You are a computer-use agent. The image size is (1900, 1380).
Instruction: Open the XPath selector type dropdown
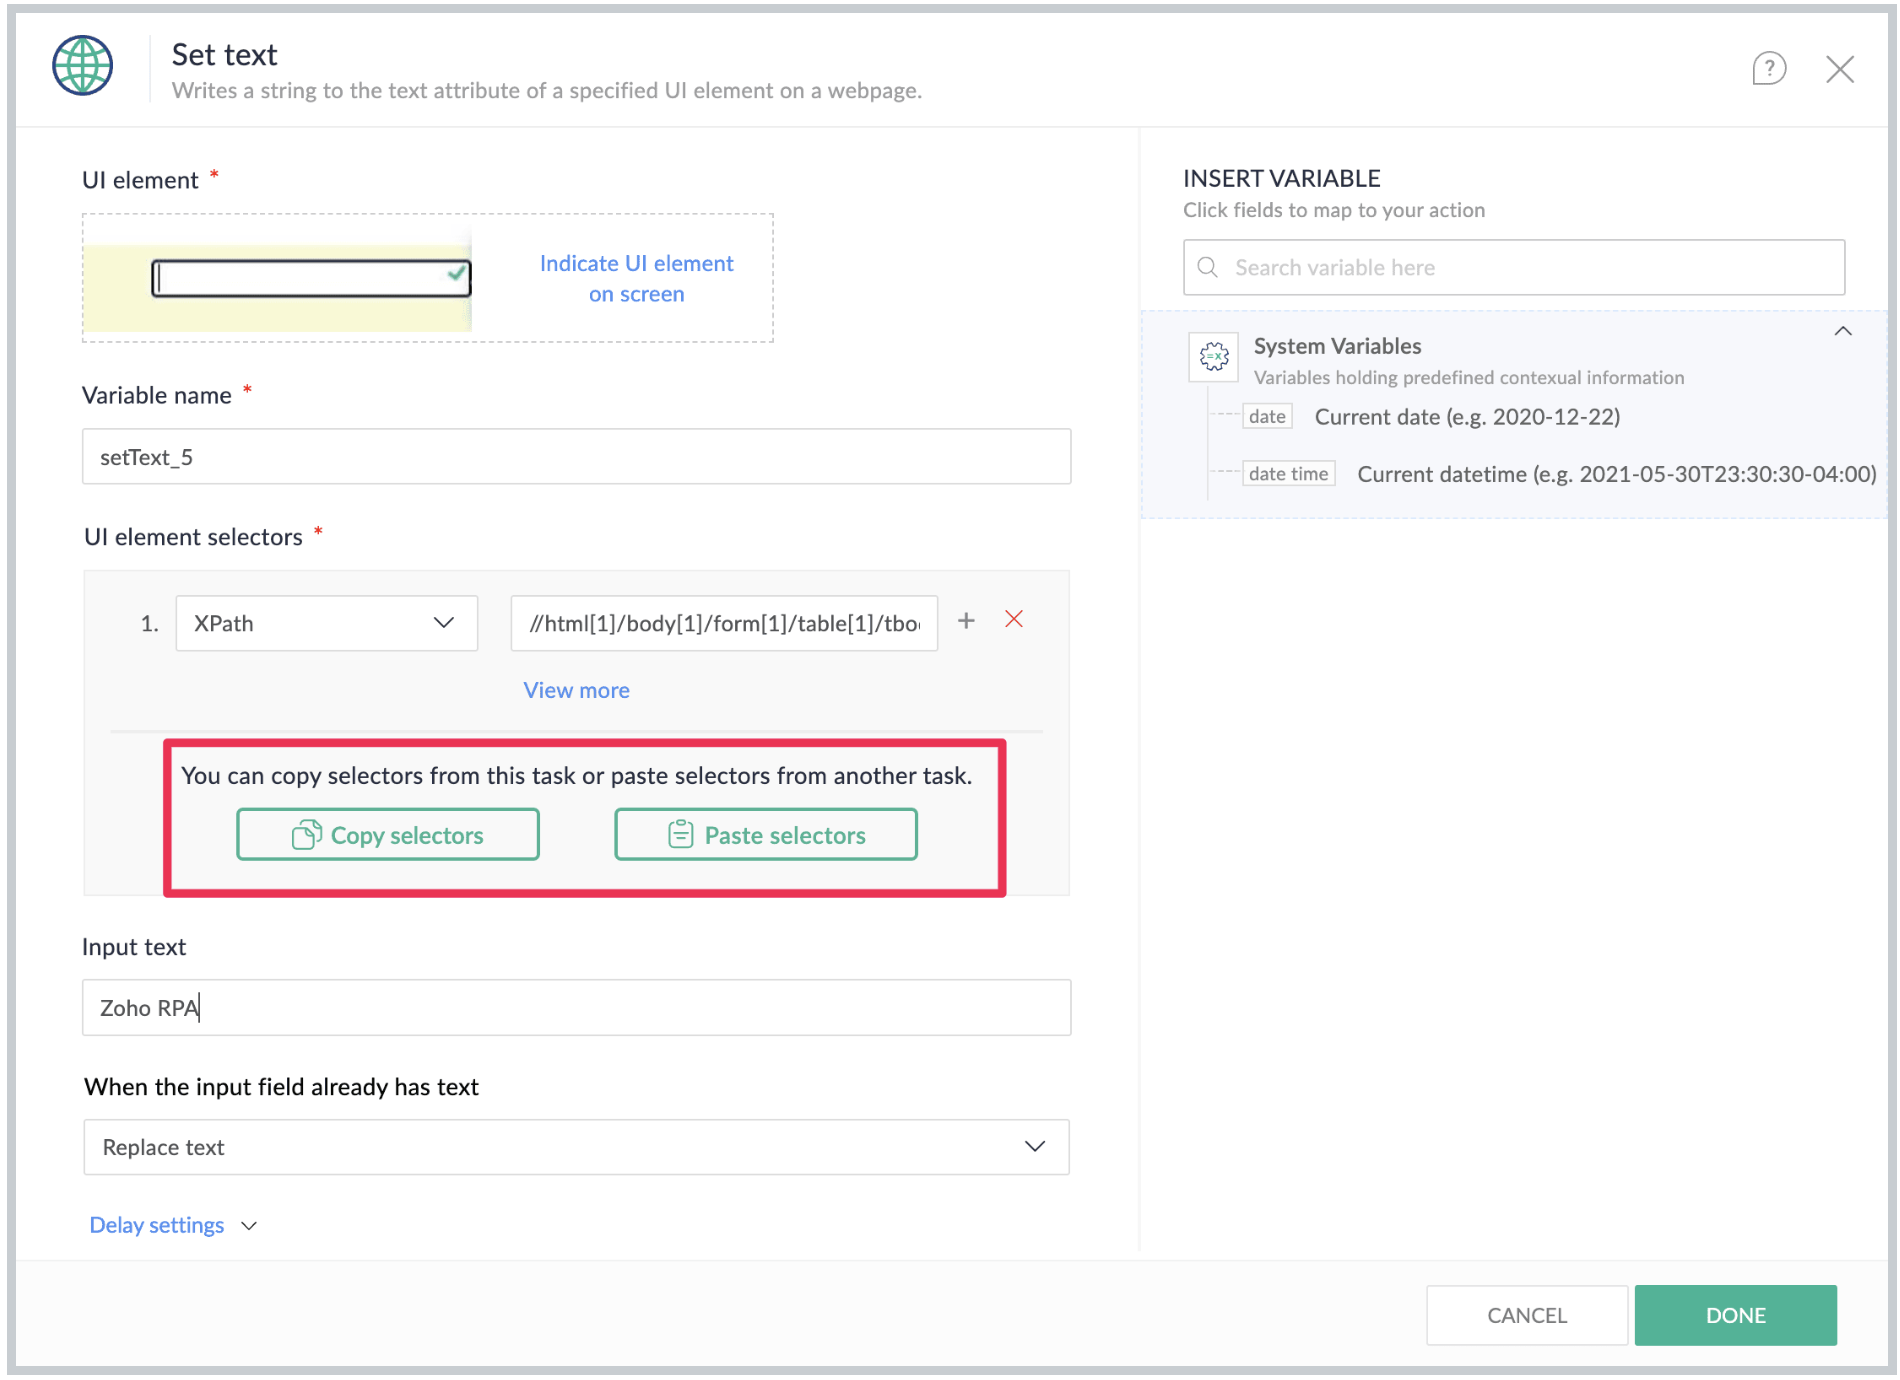point(327,623)
